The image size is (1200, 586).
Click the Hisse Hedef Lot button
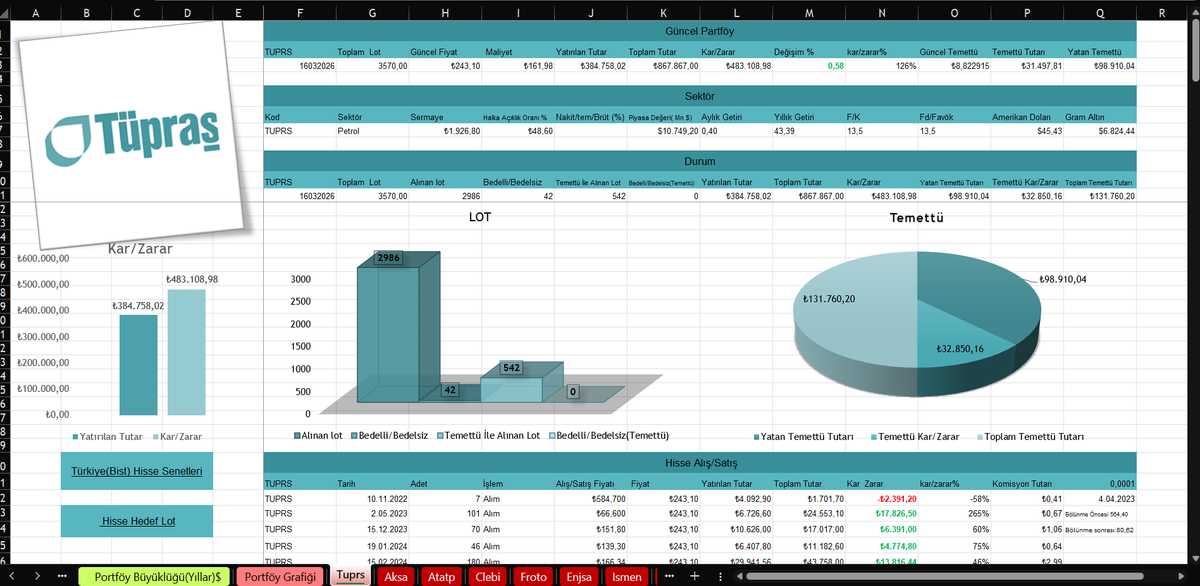tap(137, 521)
